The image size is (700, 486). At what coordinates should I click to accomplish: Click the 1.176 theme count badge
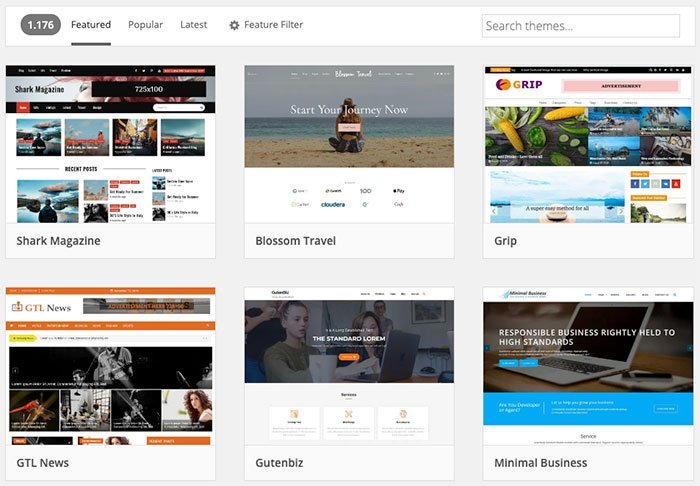[41, 25]
